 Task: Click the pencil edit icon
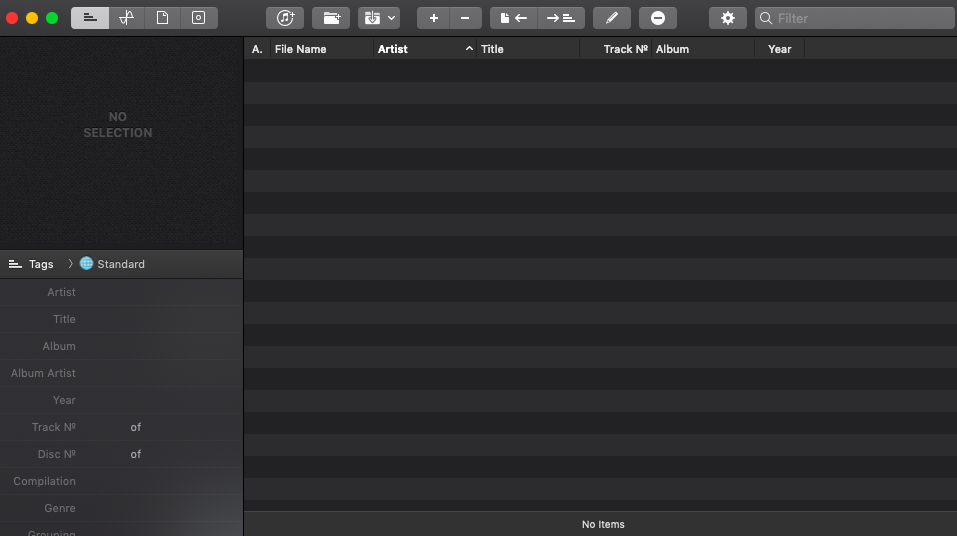click(611, 18)
